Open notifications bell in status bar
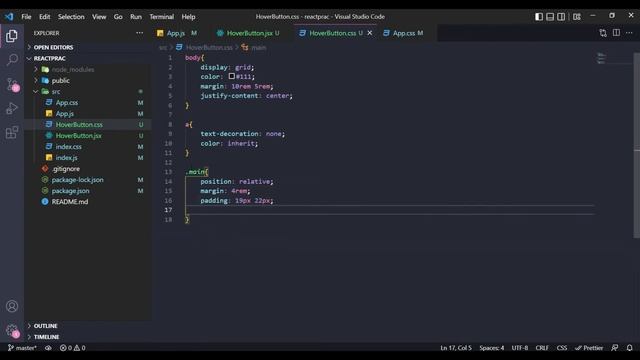The height and width of the screenshot is (360, 640). 629,348
